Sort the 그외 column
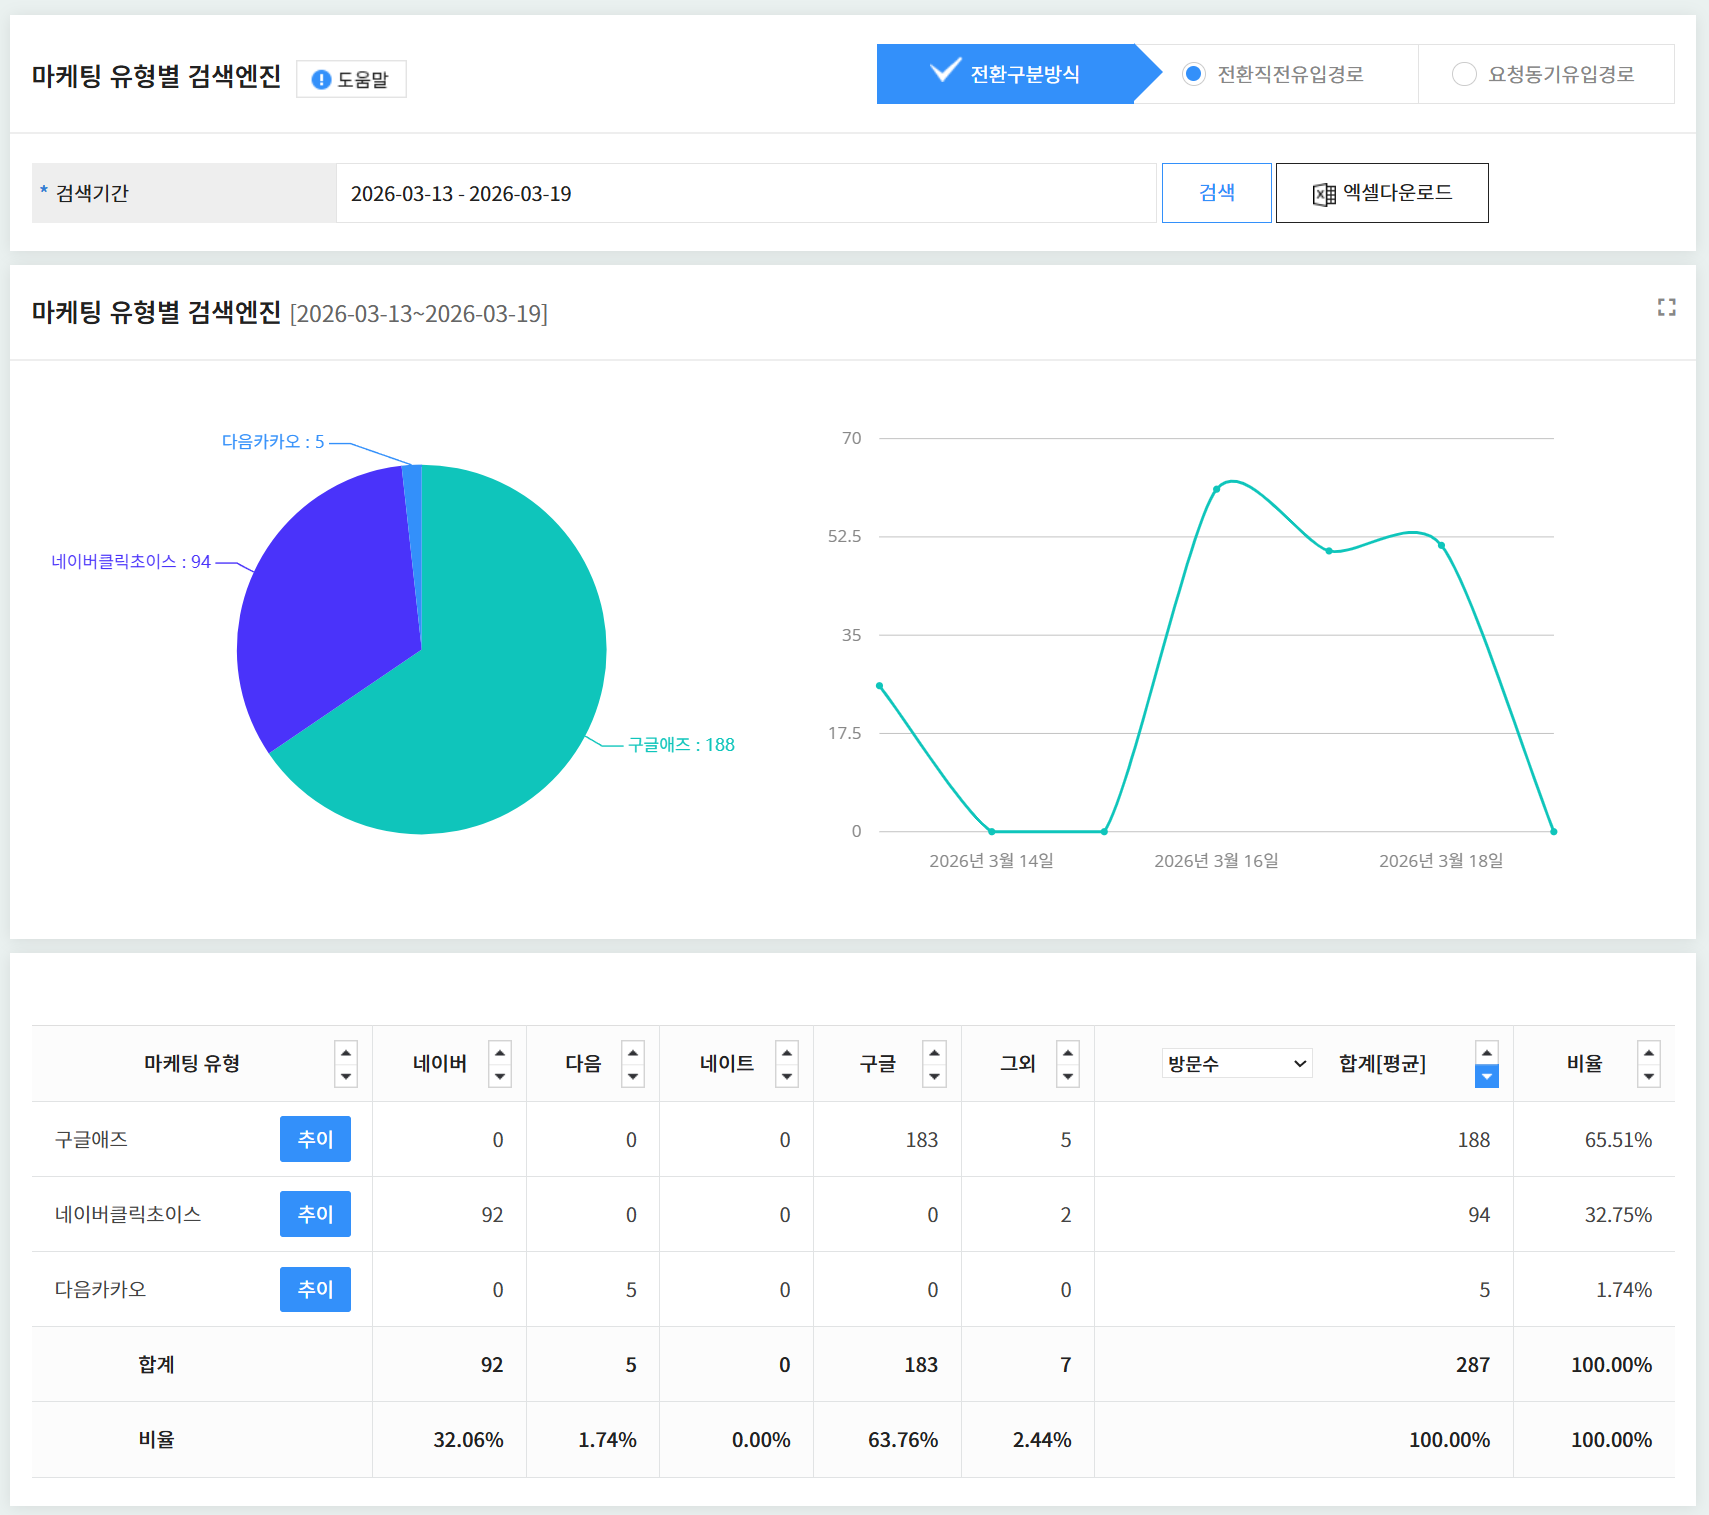Viewport: 1709px width, 1515px height. tap(1068, 1064)
